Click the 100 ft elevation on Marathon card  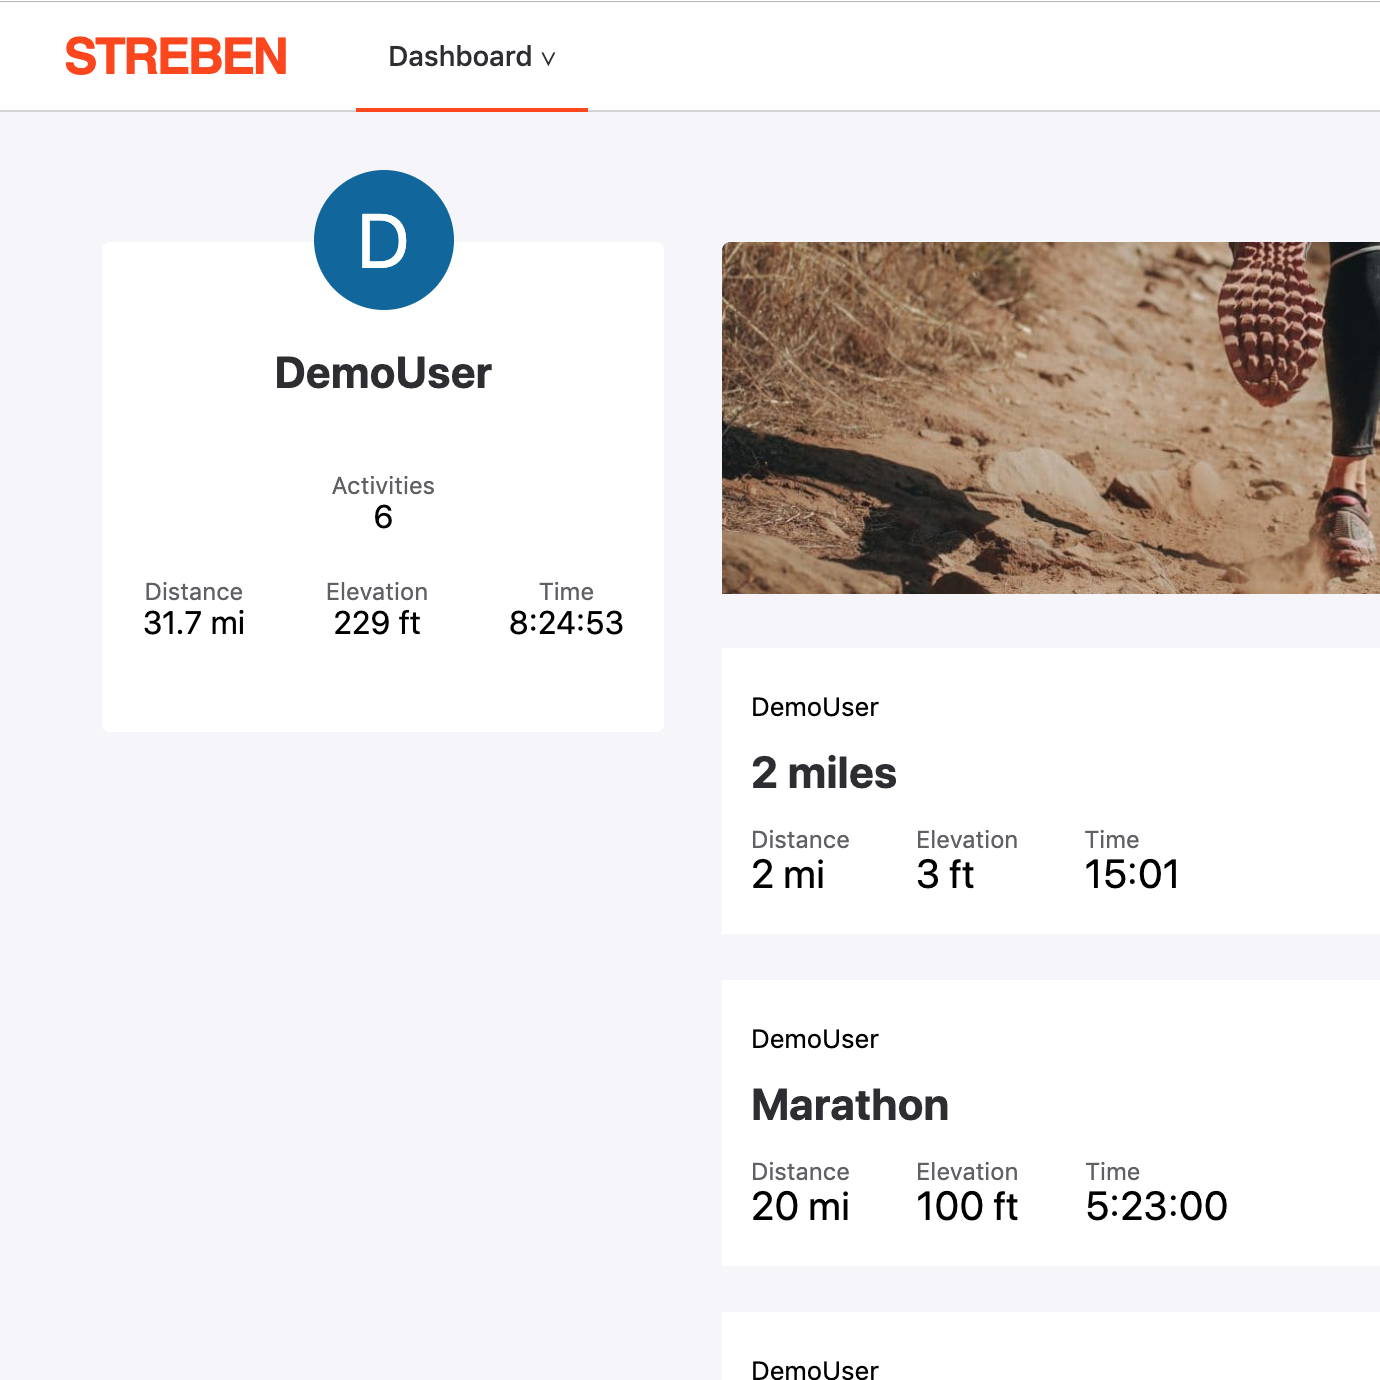967,1206
